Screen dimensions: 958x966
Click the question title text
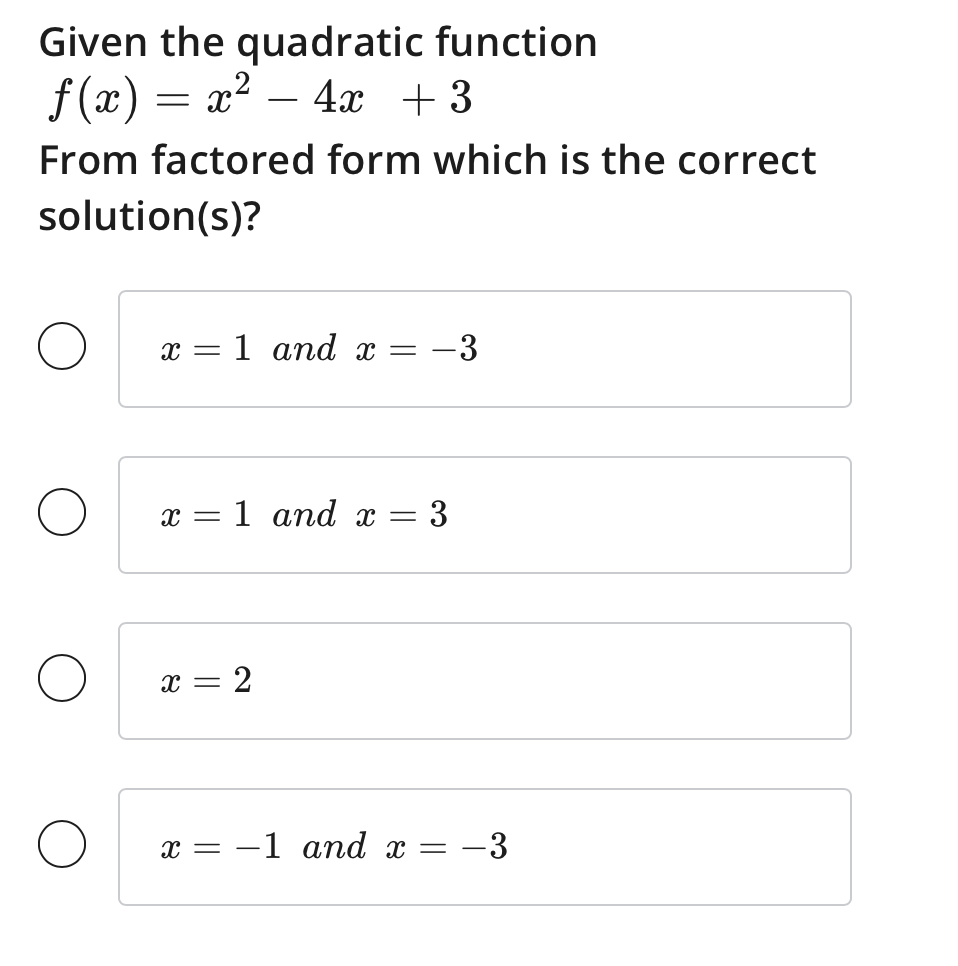318,42
